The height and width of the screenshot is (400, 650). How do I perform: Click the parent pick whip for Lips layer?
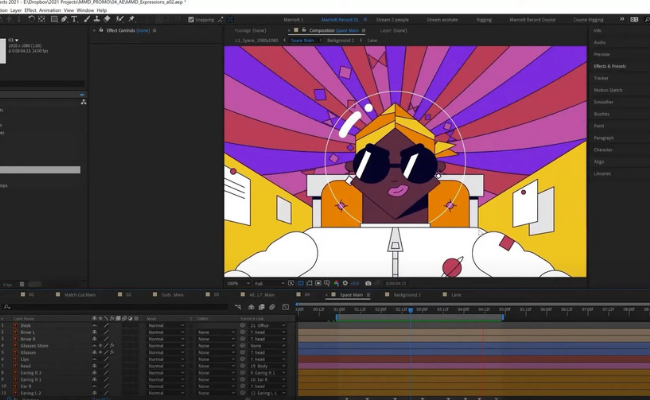click(243, 359)
